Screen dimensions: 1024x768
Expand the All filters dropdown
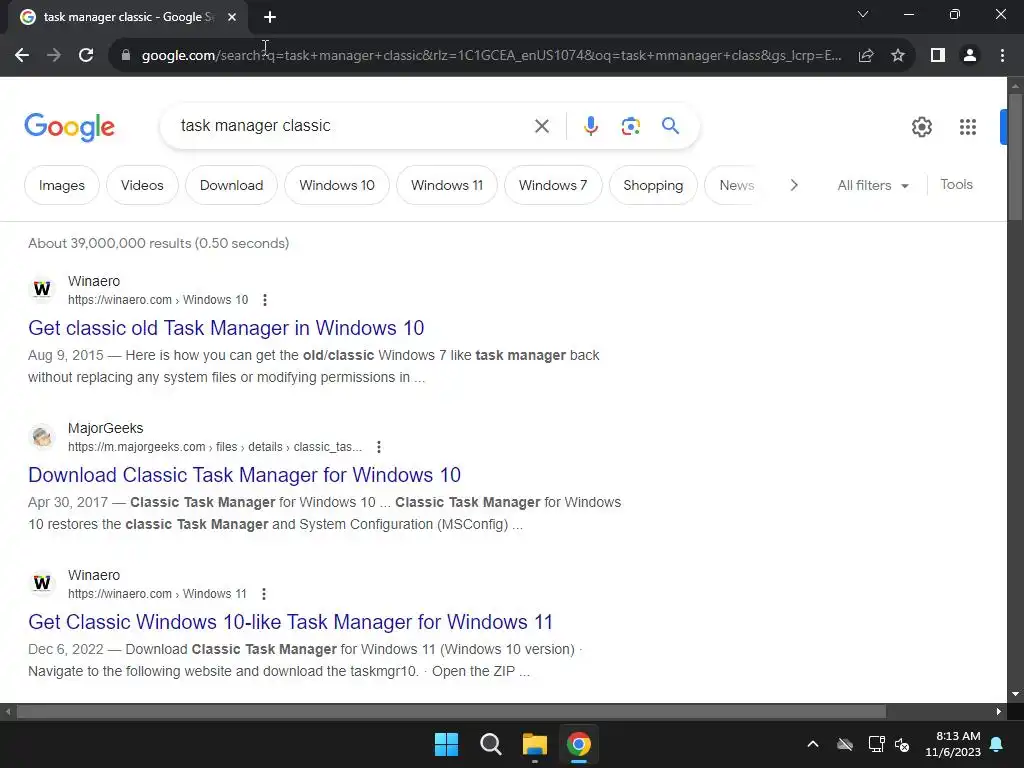(x=872, y=185)
